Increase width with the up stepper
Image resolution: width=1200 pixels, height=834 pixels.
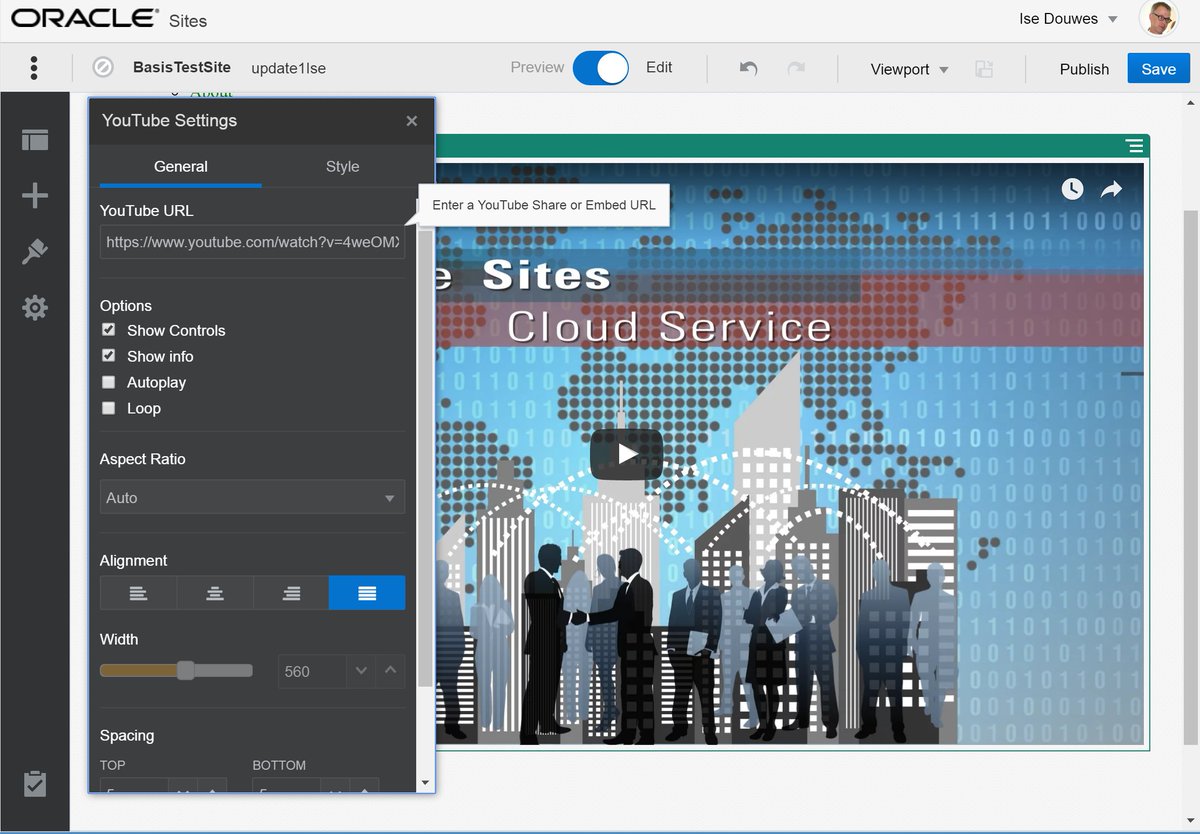[x=391, y=671]
